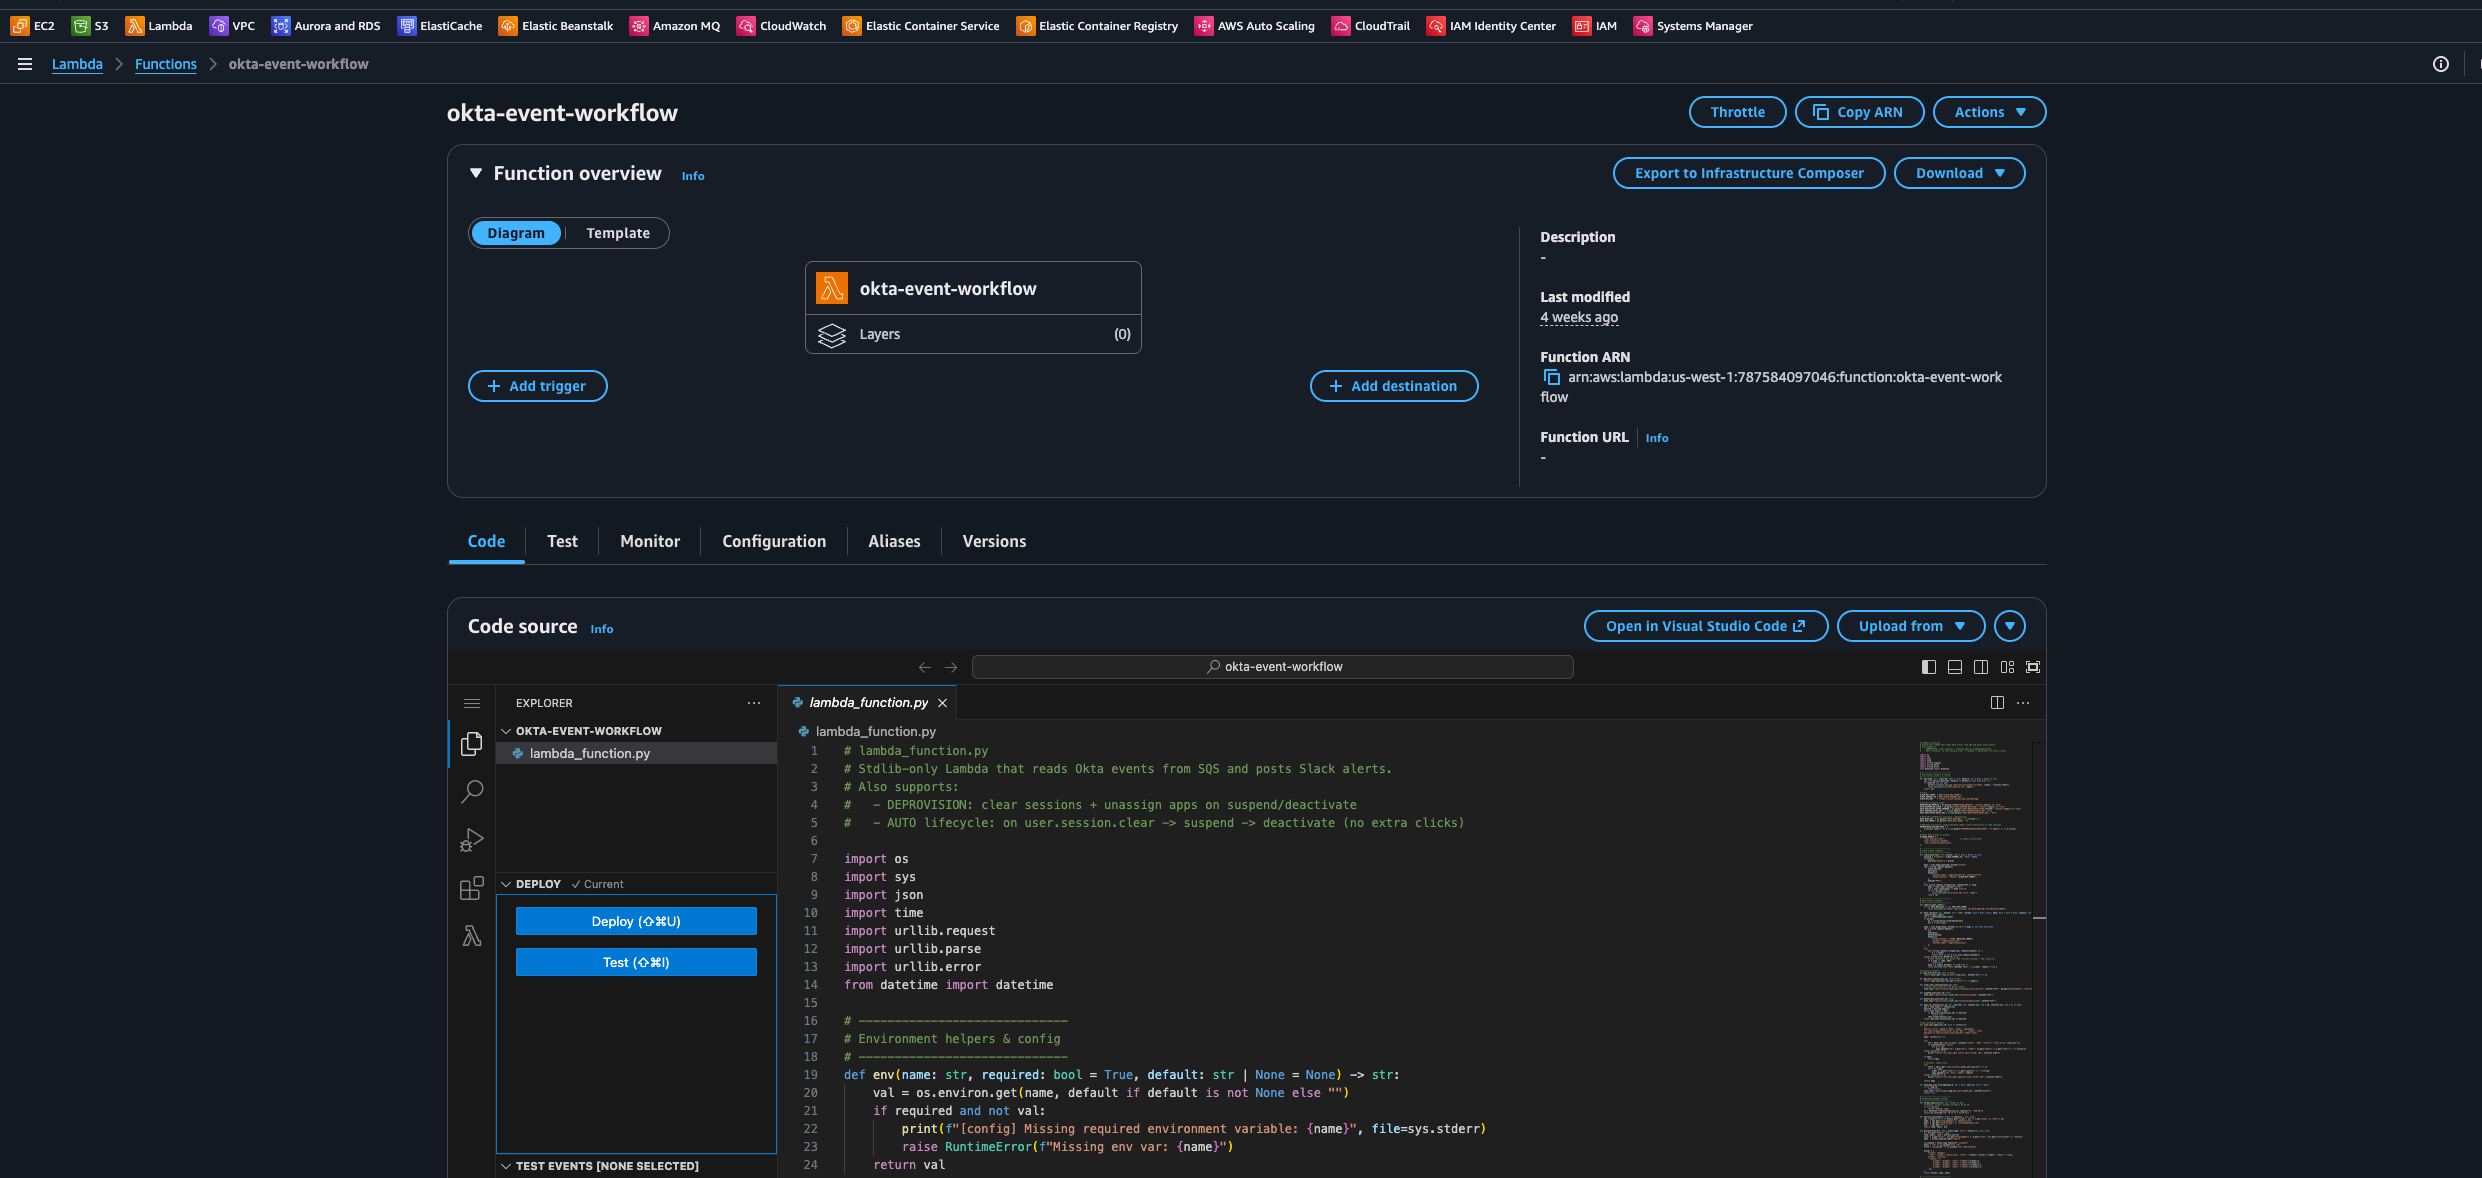Viewport: 2482px width, 1178px height.
Task: Toggle the bottom panel layout icon
Action: click(x=1955, y=667)
